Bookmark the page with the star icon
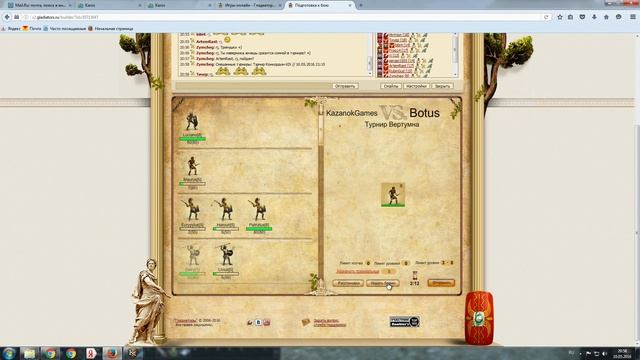 point(560,17)
